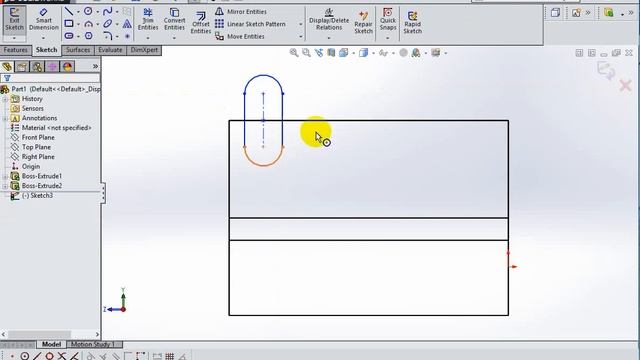
Task: Select the Circle sketch tool
Action: click(88, 12)
